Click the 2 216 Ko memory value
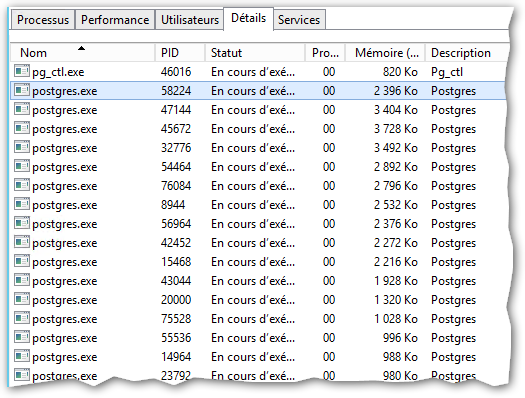 click(396, 262)
